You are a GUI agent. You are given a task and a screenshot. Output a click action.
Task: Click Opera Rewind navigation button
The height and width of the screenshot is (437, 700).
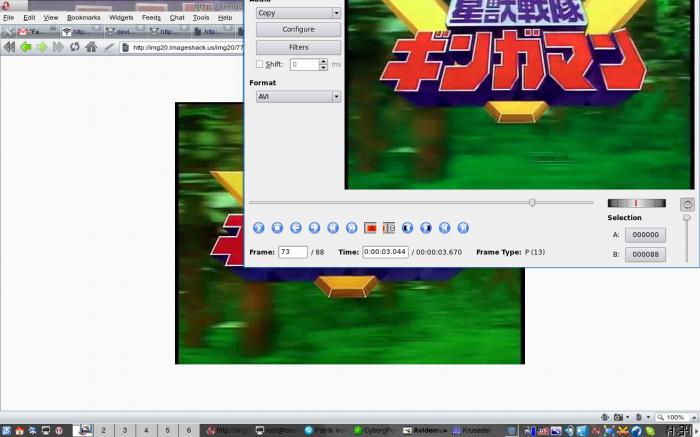(9, 47)
